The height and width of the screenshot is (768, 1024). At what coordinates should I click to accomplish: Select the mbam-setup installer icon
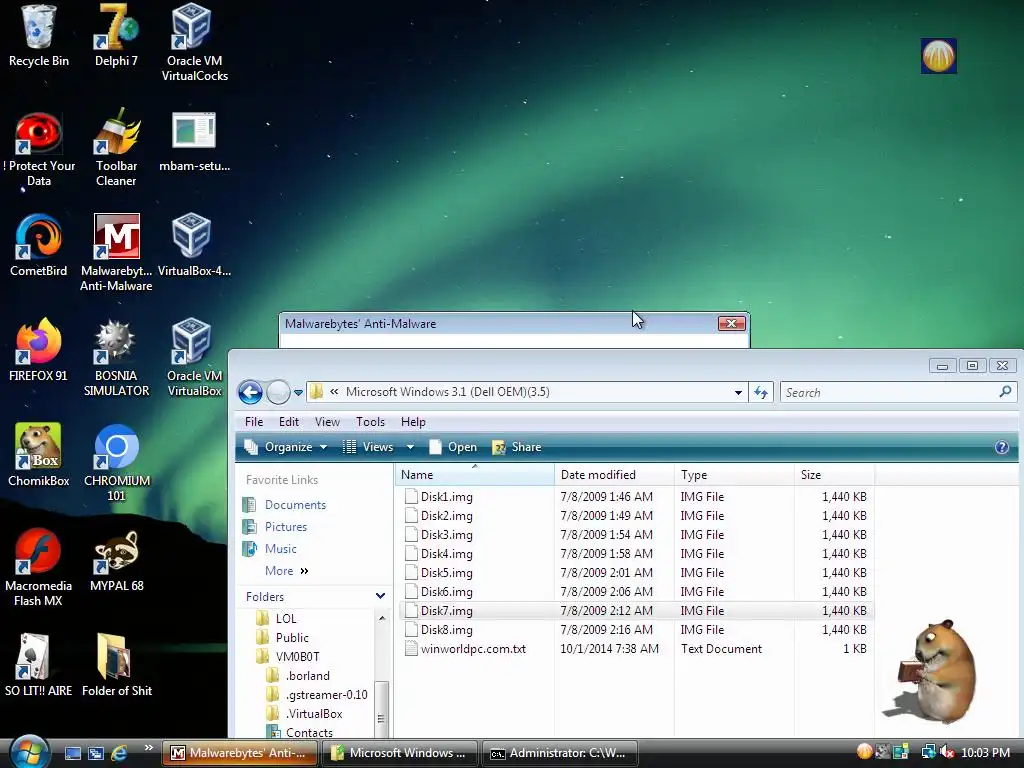point(194,141)
